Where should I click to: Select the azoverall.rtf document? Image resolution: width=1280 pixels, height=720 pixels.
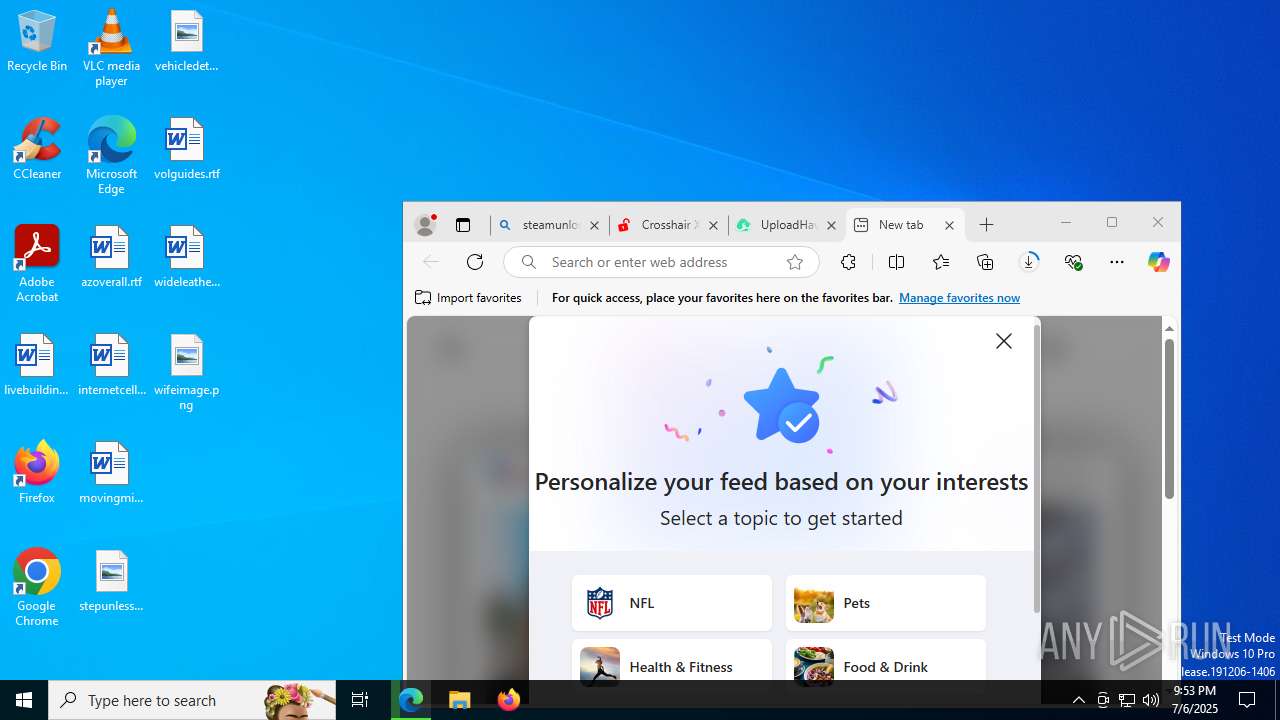click(111, 257)
